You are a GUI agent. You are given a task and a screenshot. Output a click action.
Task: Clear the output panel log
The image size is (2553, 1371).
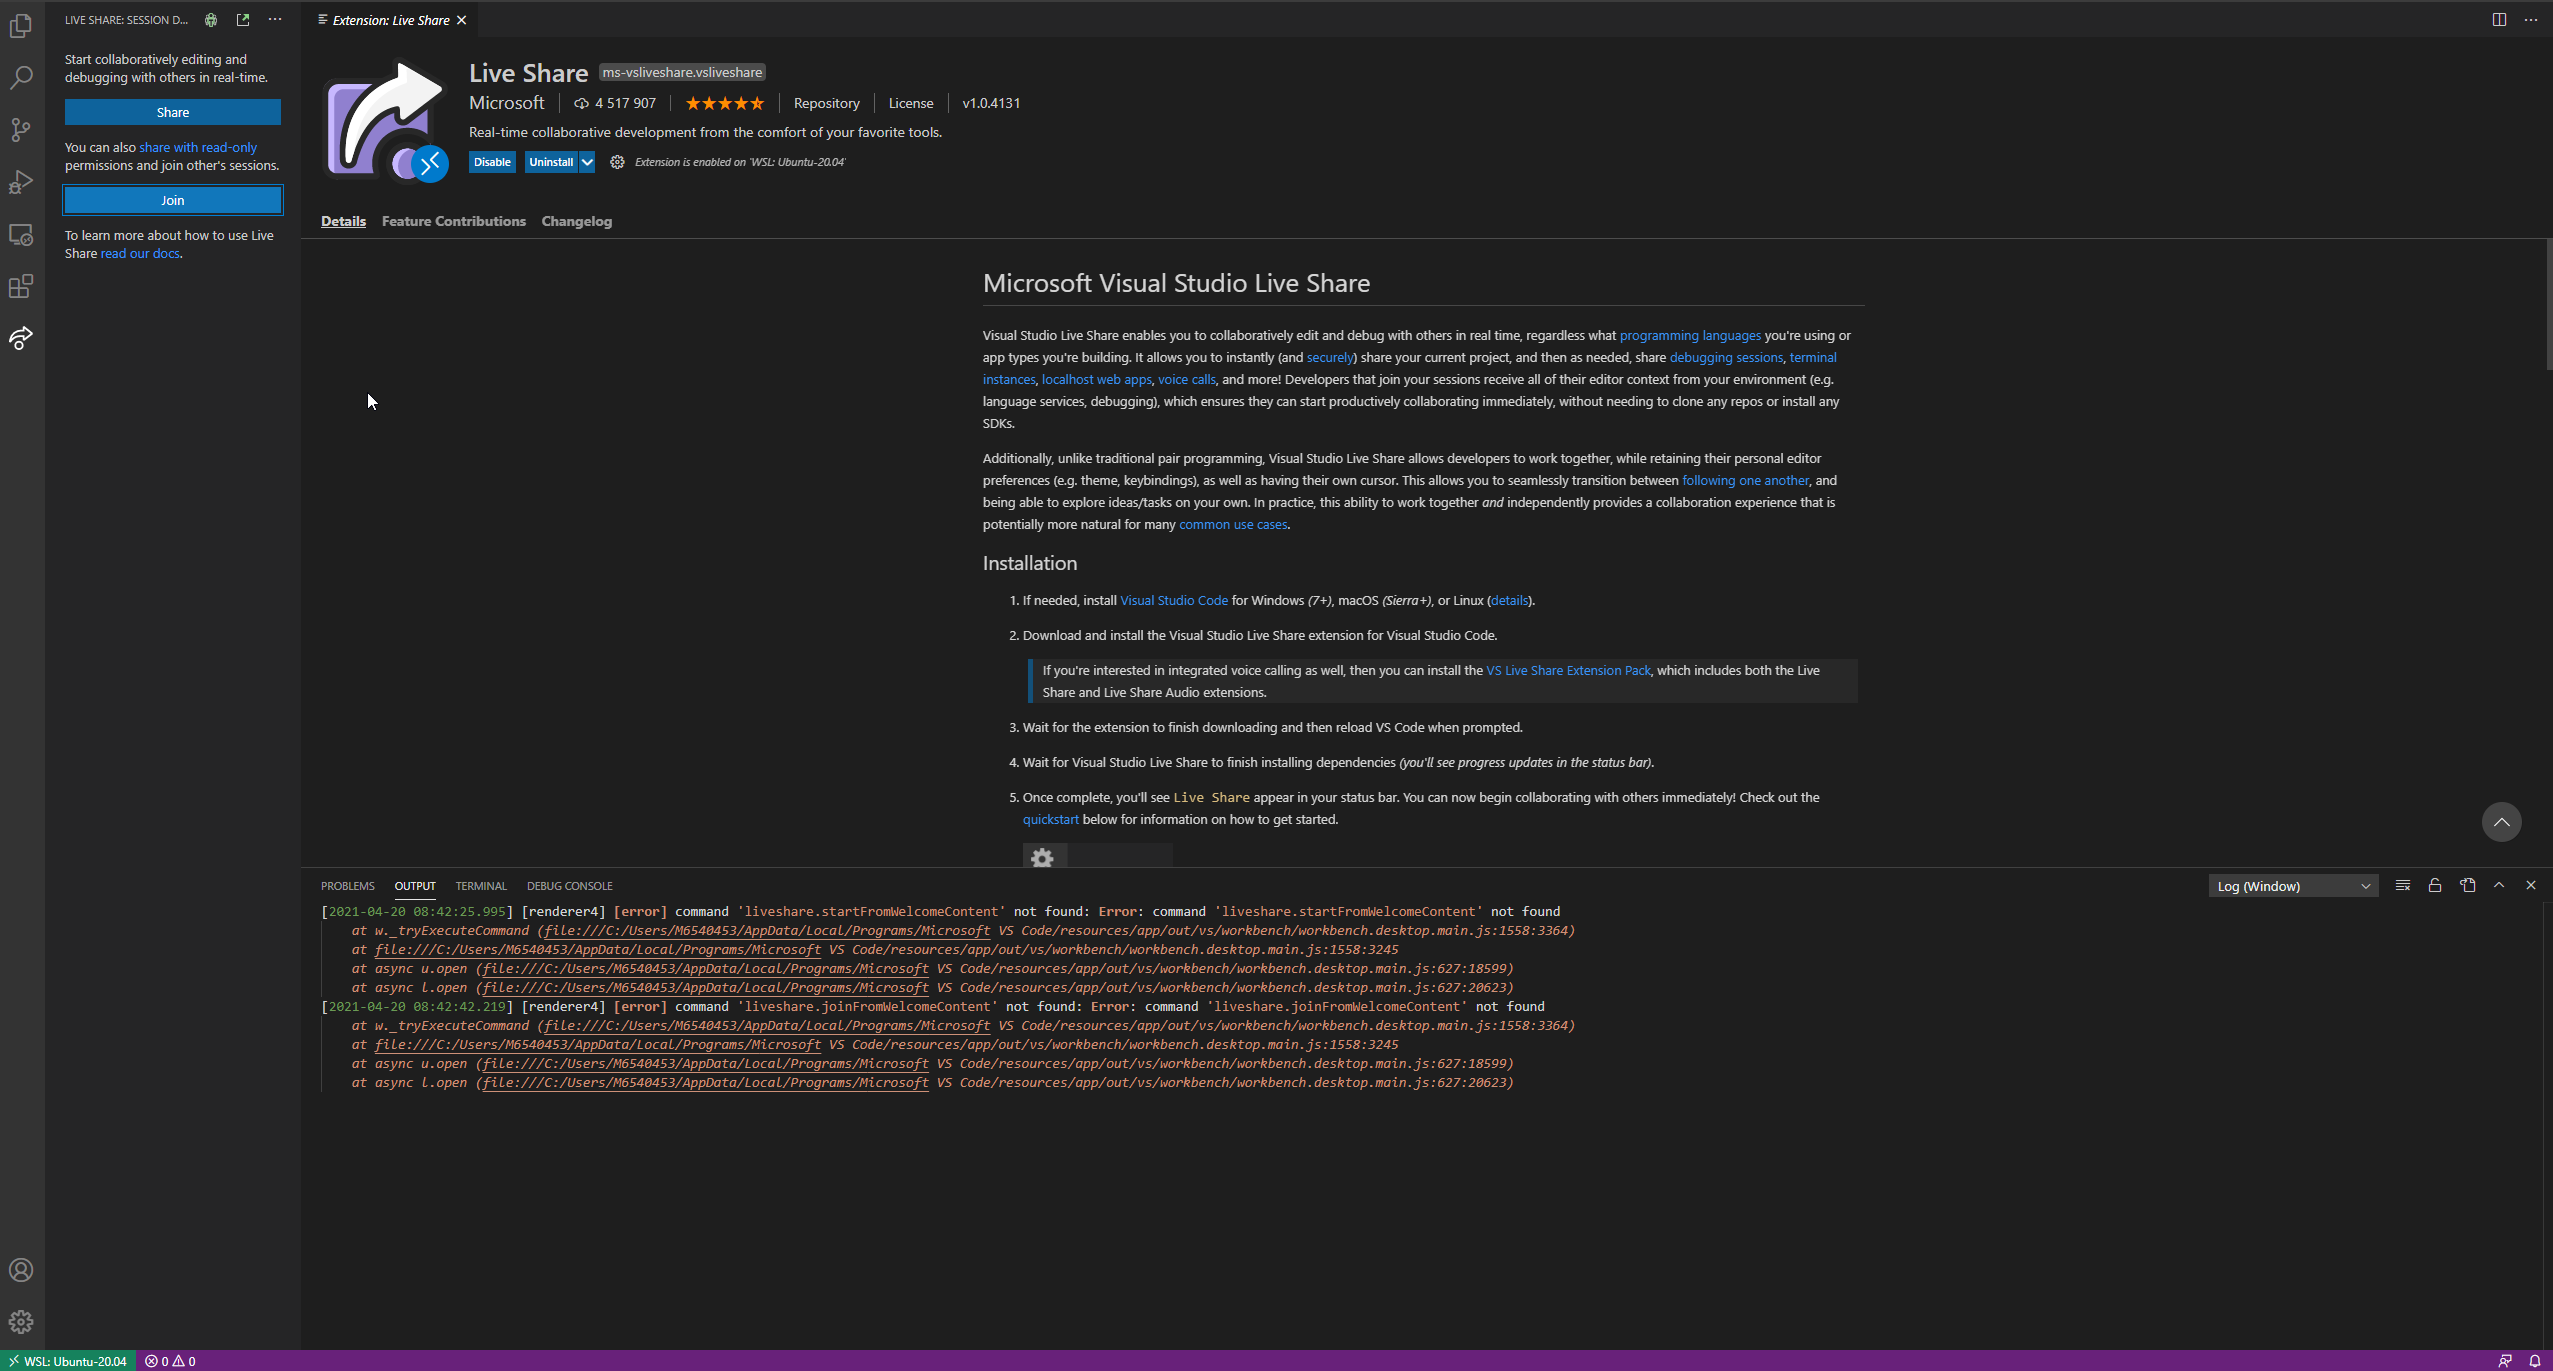pos(2403,886)
